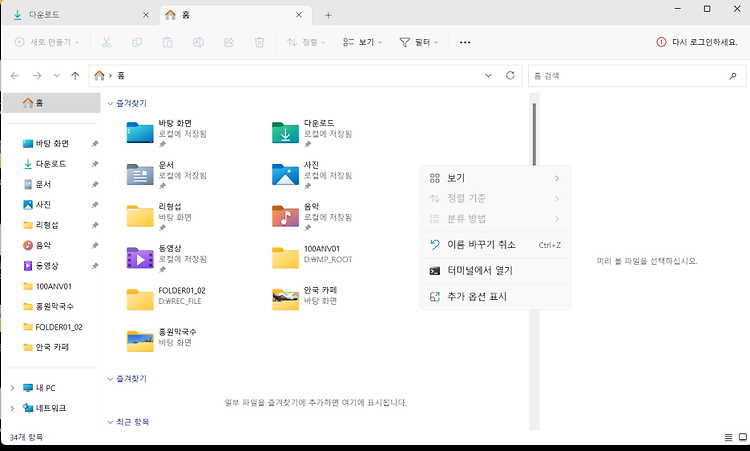Collapse the lower 즐겨찾기 section
The image size is (750, 451).
110,379
